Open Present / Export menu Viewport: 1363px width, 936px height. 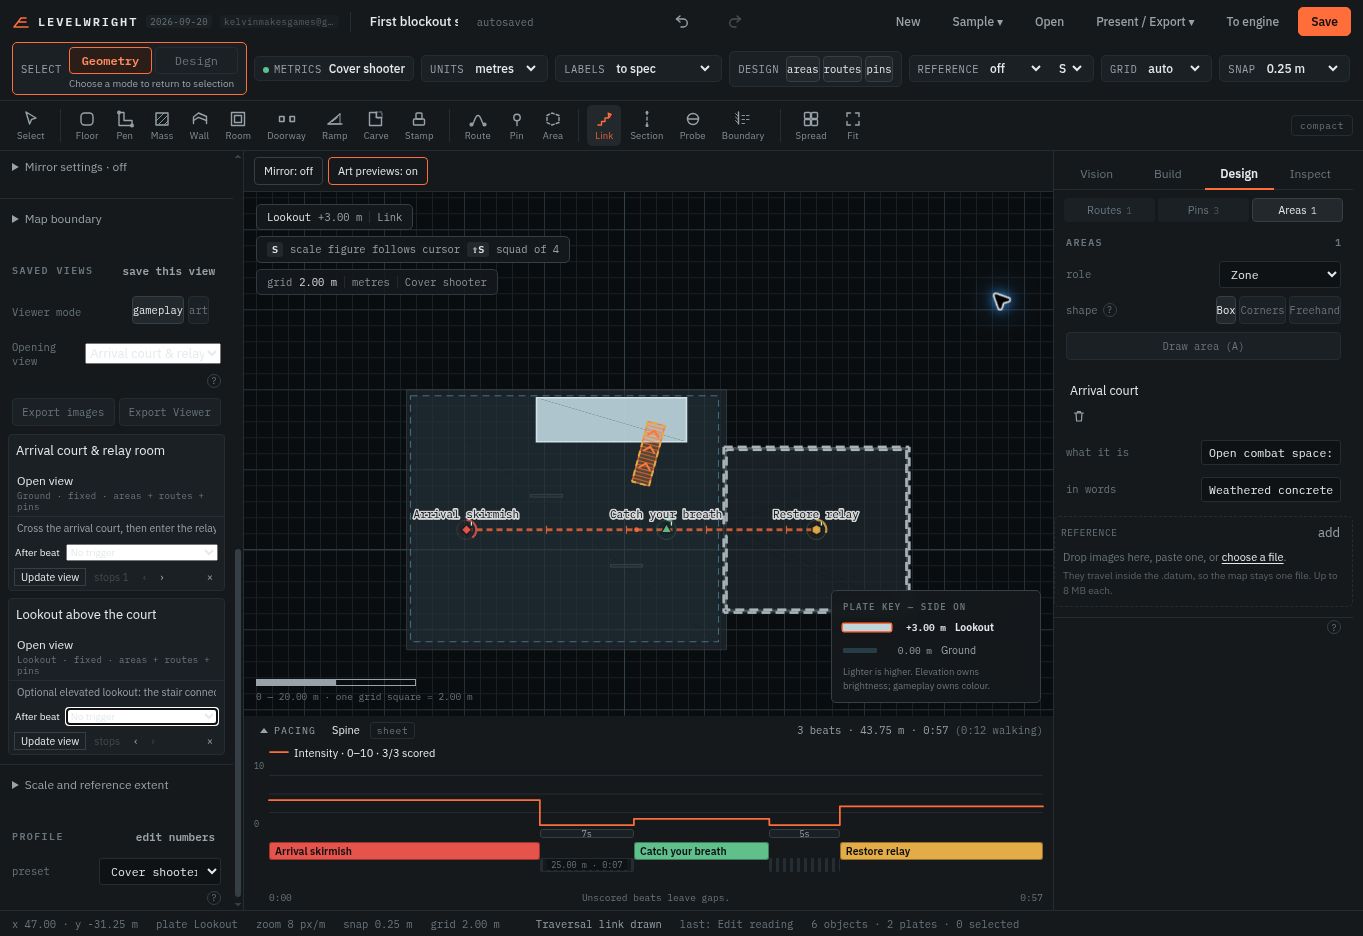pos(1145,22)
